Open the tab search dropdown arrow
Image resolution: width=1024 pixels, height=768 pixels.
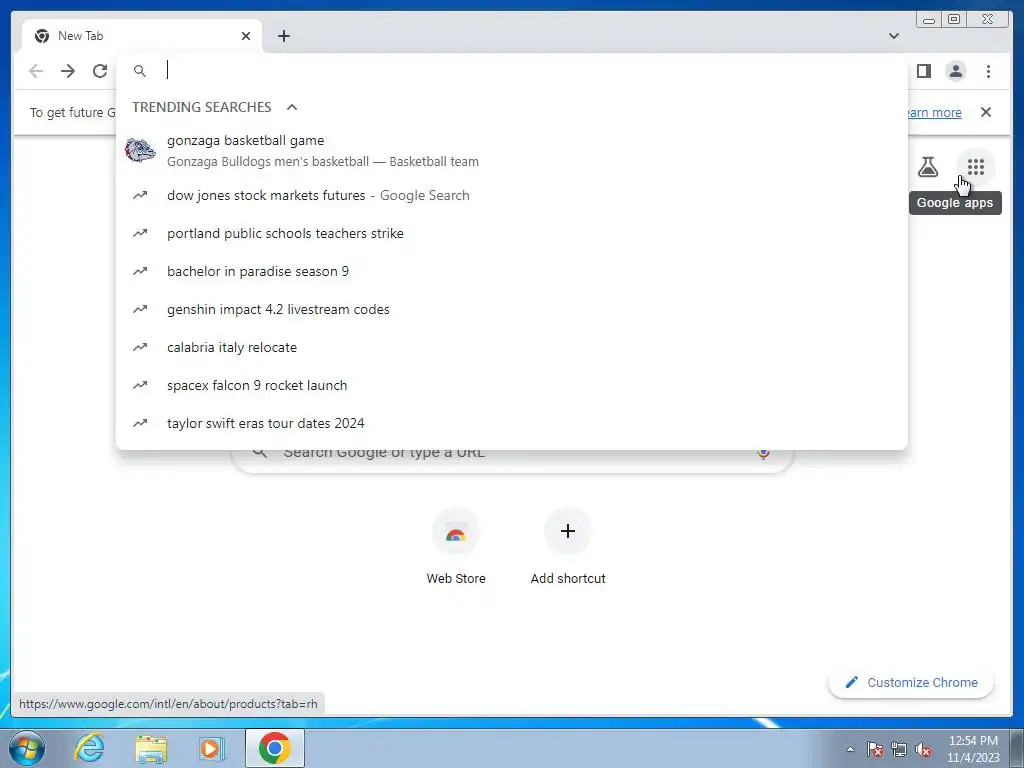893,36
